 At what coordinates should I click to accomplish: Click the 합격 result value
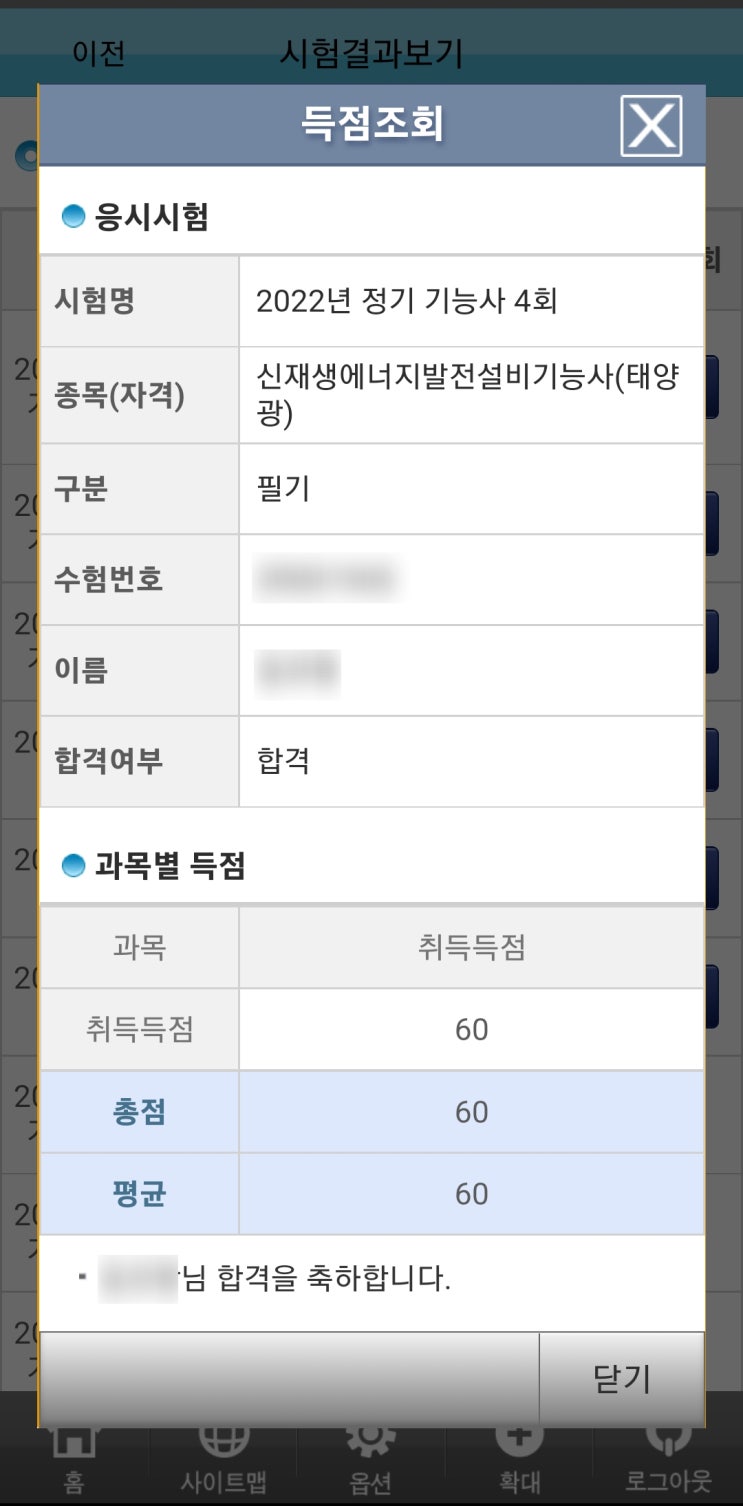coord(283,761)
